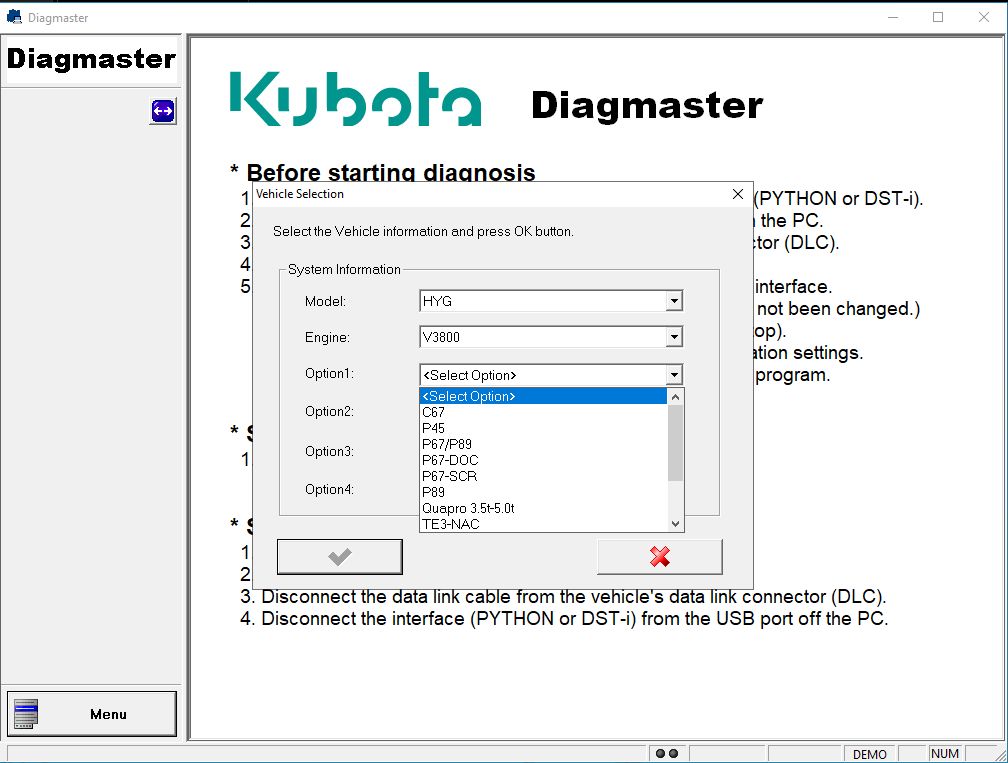
Task: Click the Menu button icon at bottom left
Action: pyautogui.click(x=26, y=714)
